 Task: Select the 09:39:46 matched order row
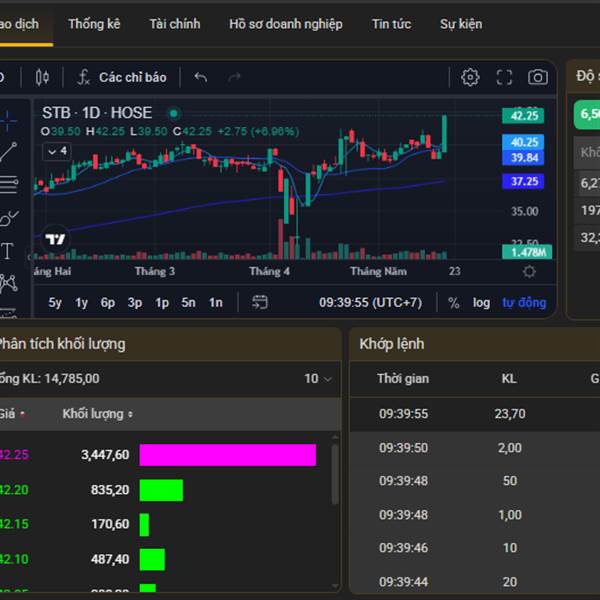pos(475,548)
